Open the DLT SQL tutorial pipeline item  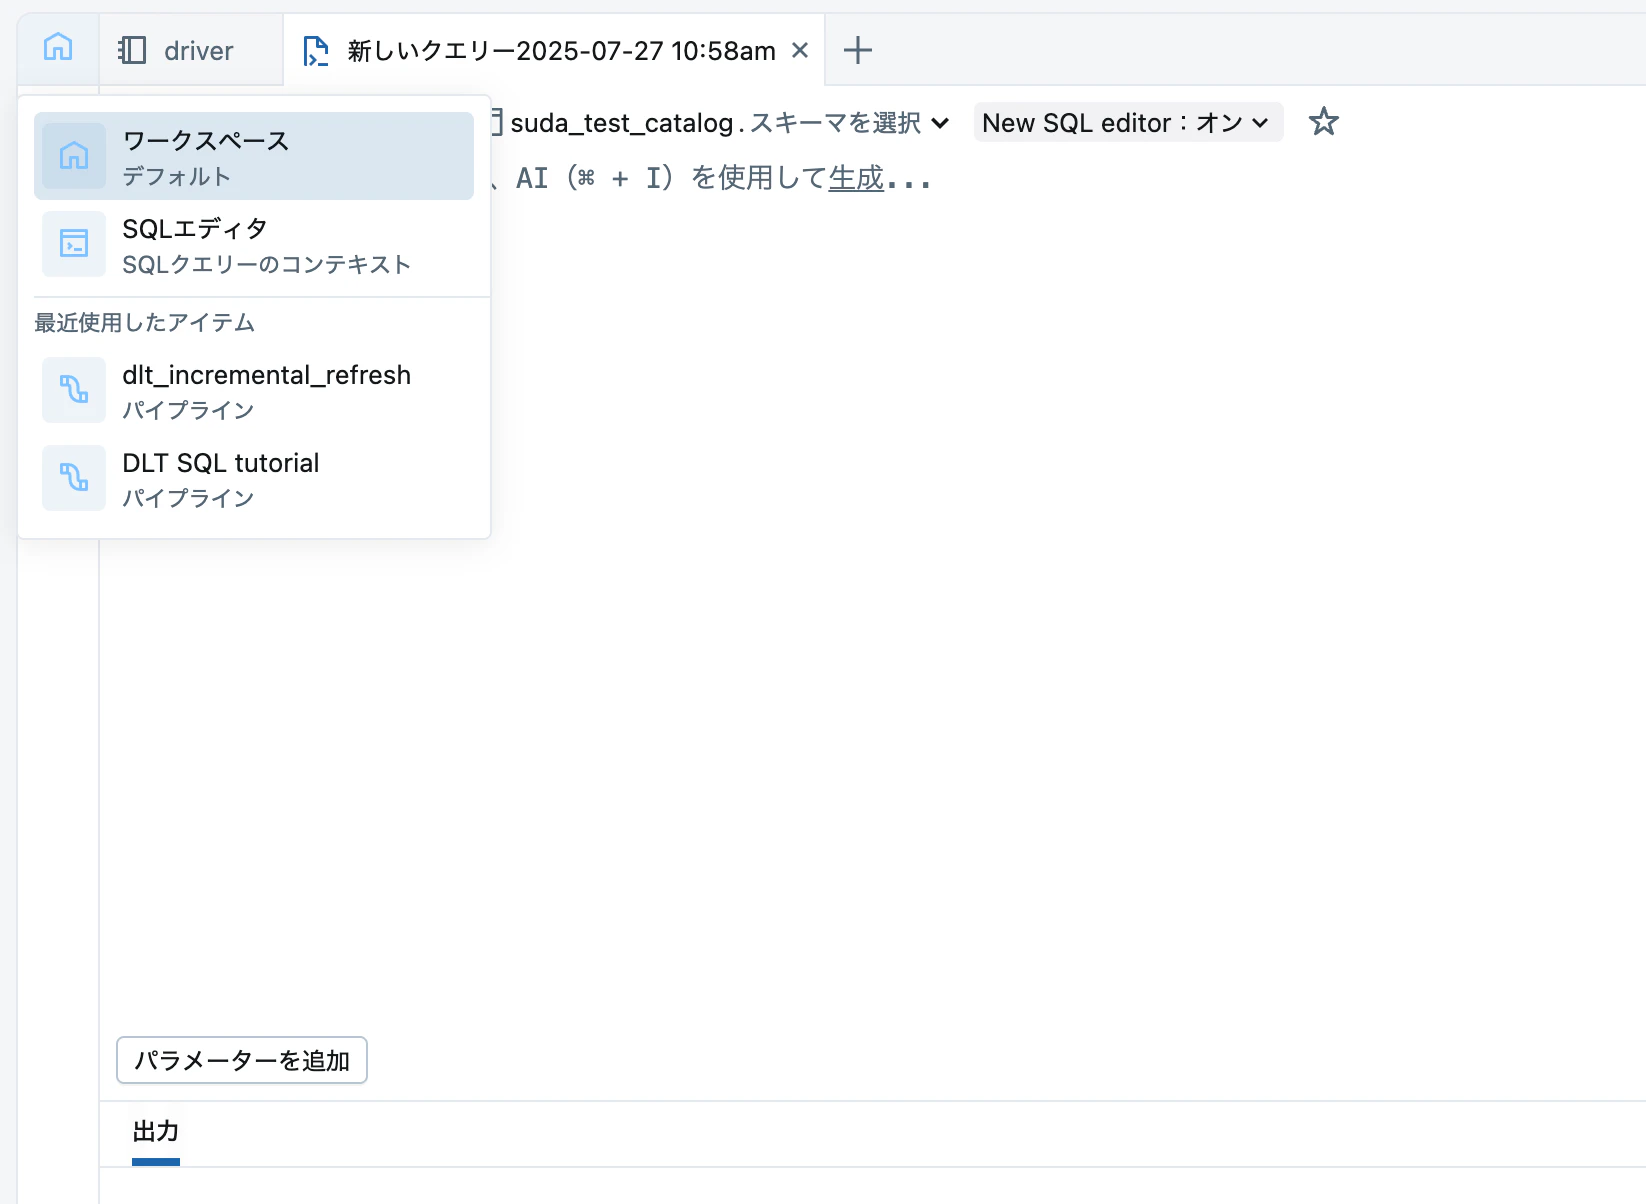click(254, 478)
